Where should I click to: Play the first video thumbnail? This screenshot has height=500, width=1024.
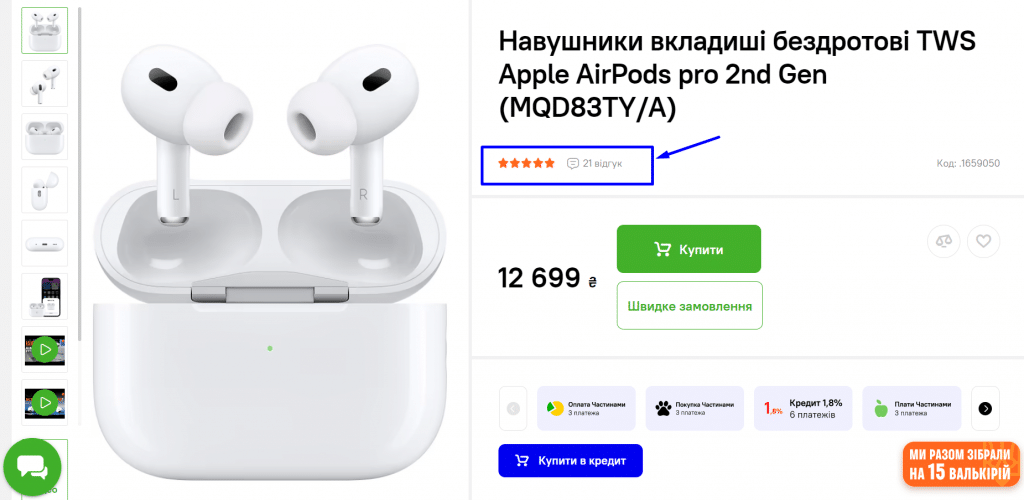[44, 350]
